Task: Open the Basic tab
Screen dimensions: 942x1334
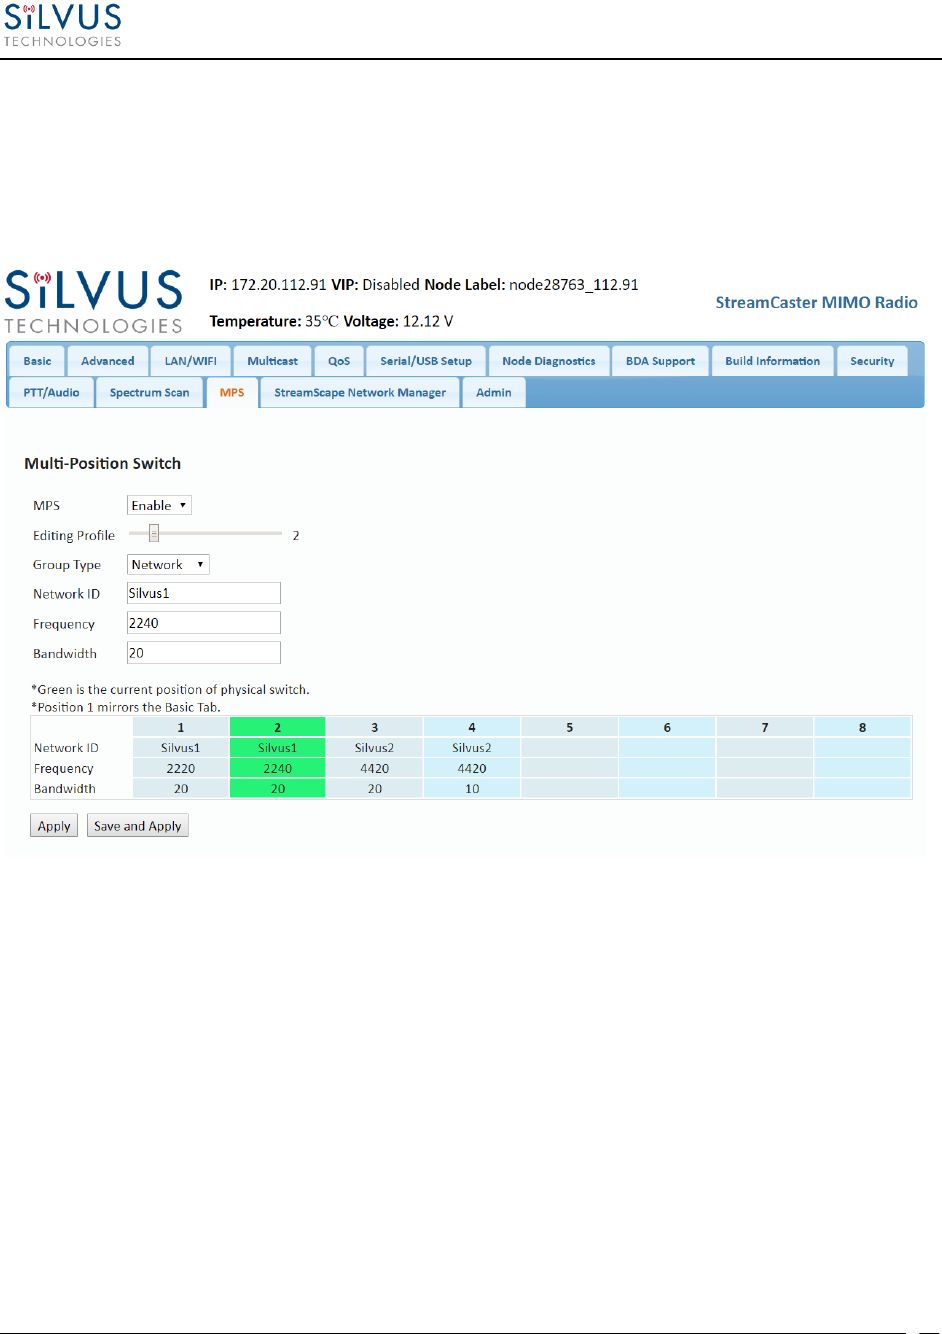Action: [37, 361]
